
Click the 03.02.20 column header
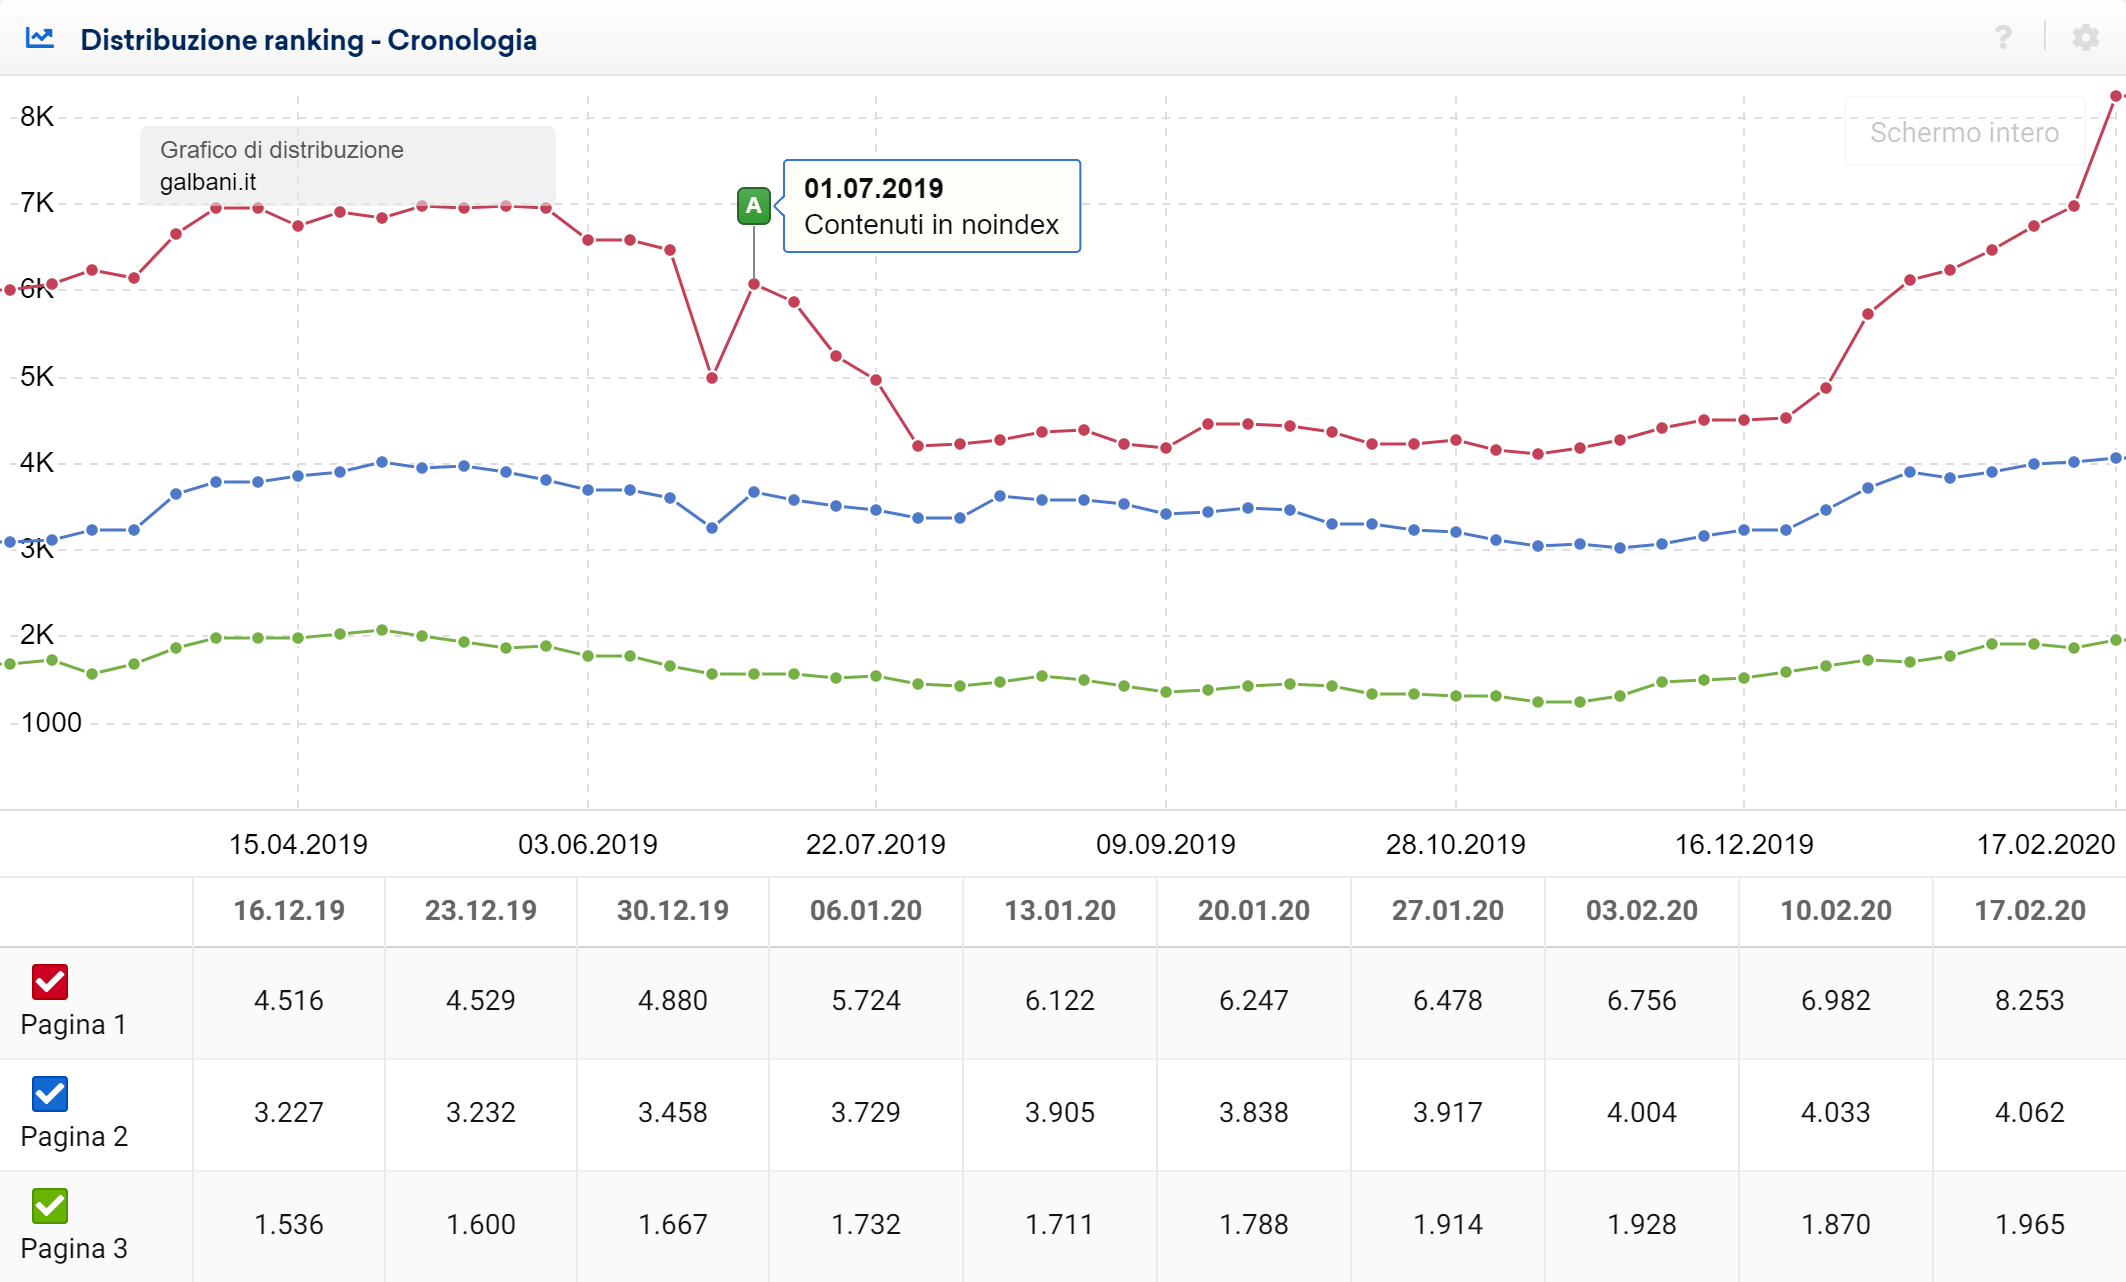point(1642,911)
